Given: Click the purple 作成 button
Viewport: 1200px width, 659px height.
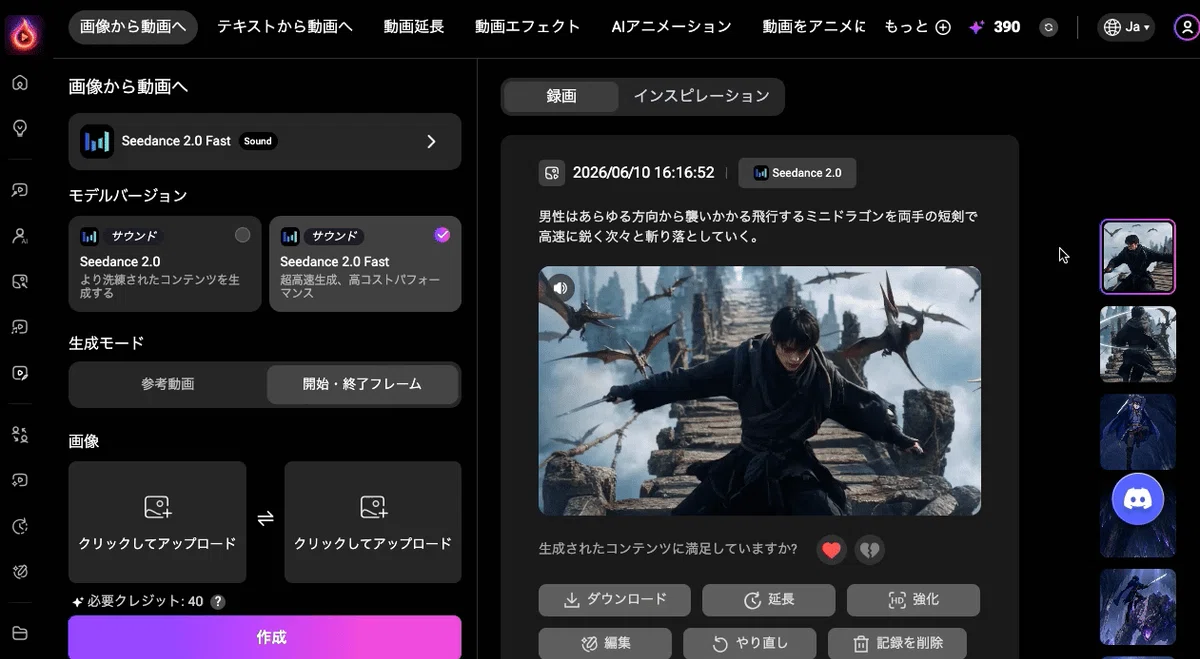Looking at the screenshot, I should [265, 637].
